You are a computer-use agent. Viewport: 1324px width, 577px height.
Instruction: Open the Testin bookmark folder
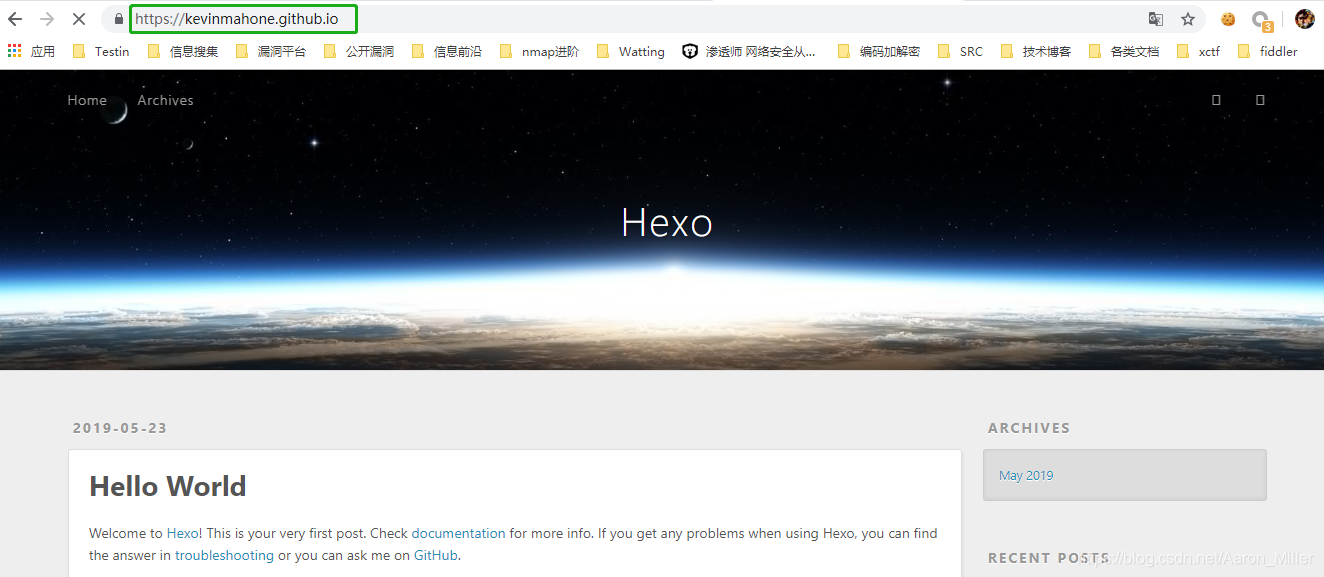(x=101, y=51)
